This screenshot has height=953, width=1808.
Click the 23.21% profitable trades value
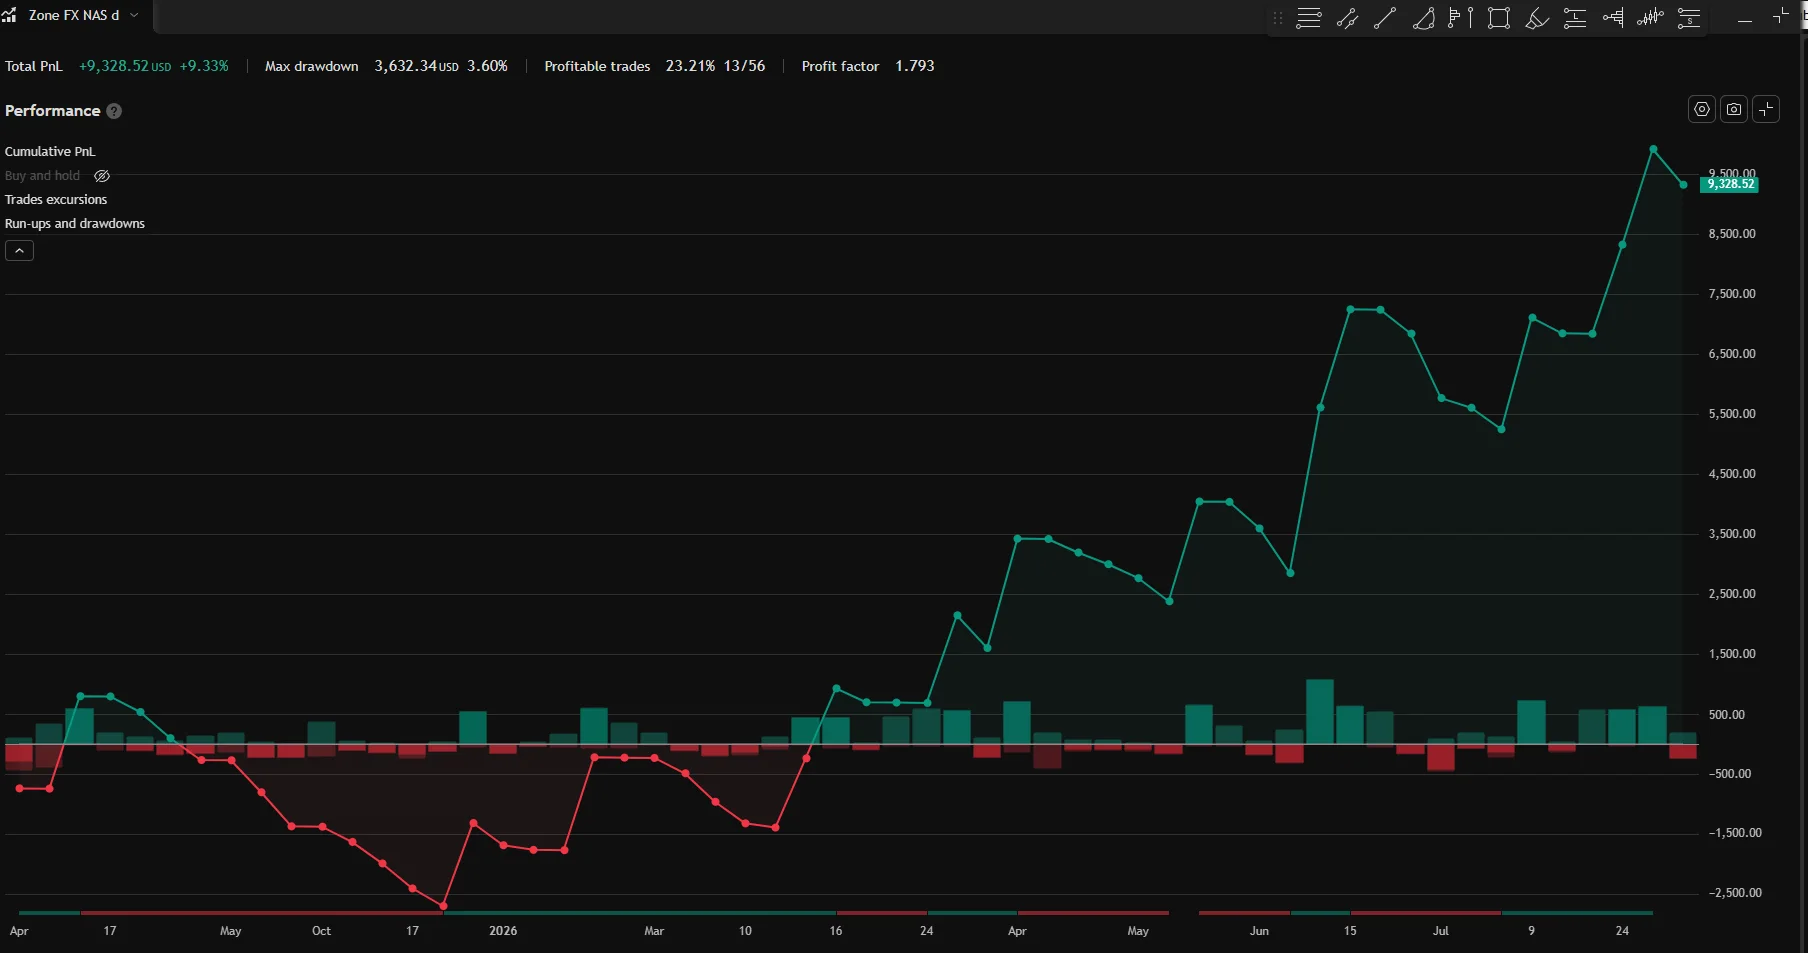(690, 66)
